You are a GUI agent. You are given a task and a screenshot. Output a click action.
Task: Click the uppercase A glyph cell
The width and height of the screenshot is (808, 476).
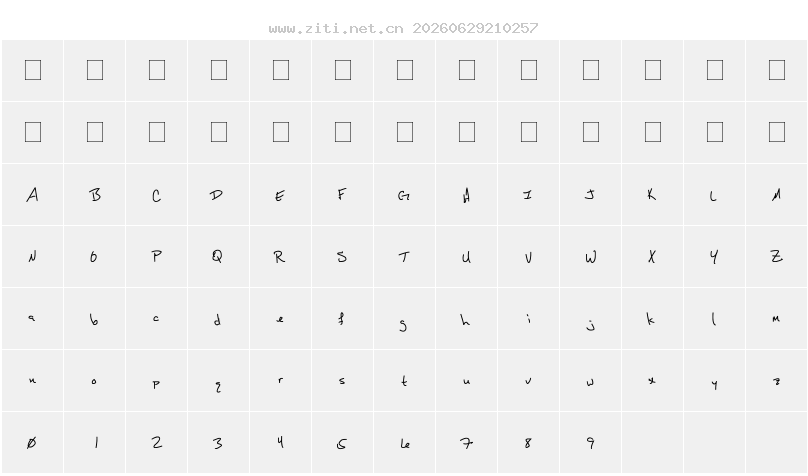click(32, 195)
